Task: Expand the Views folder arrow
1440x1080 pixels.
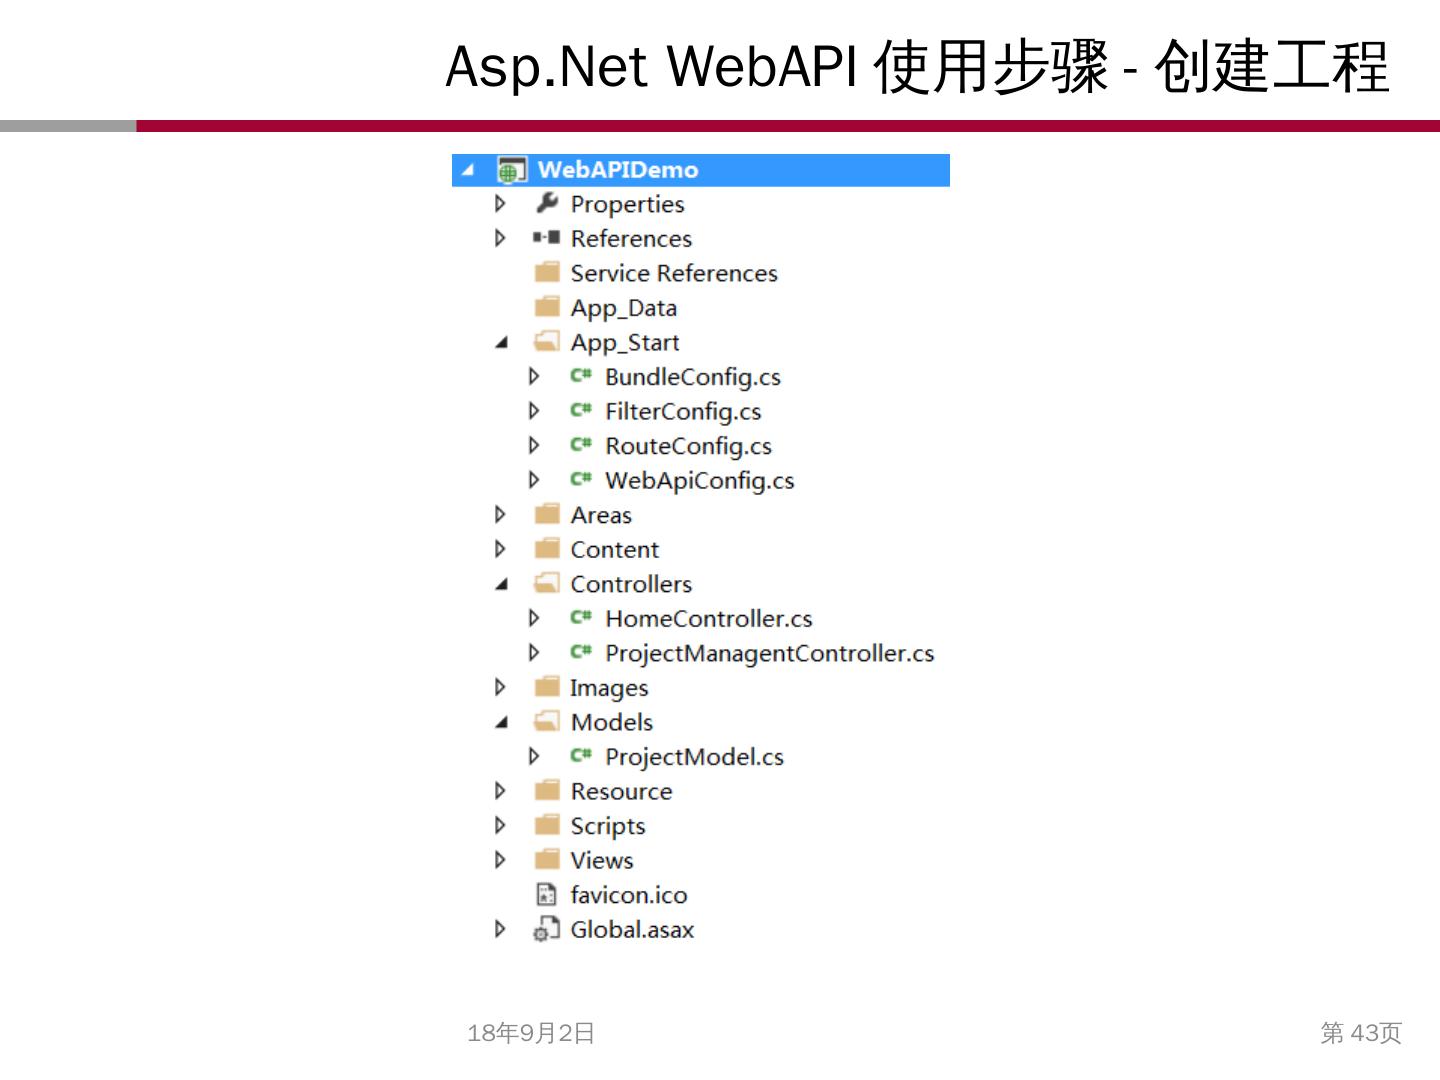Action: coord(500,860)
